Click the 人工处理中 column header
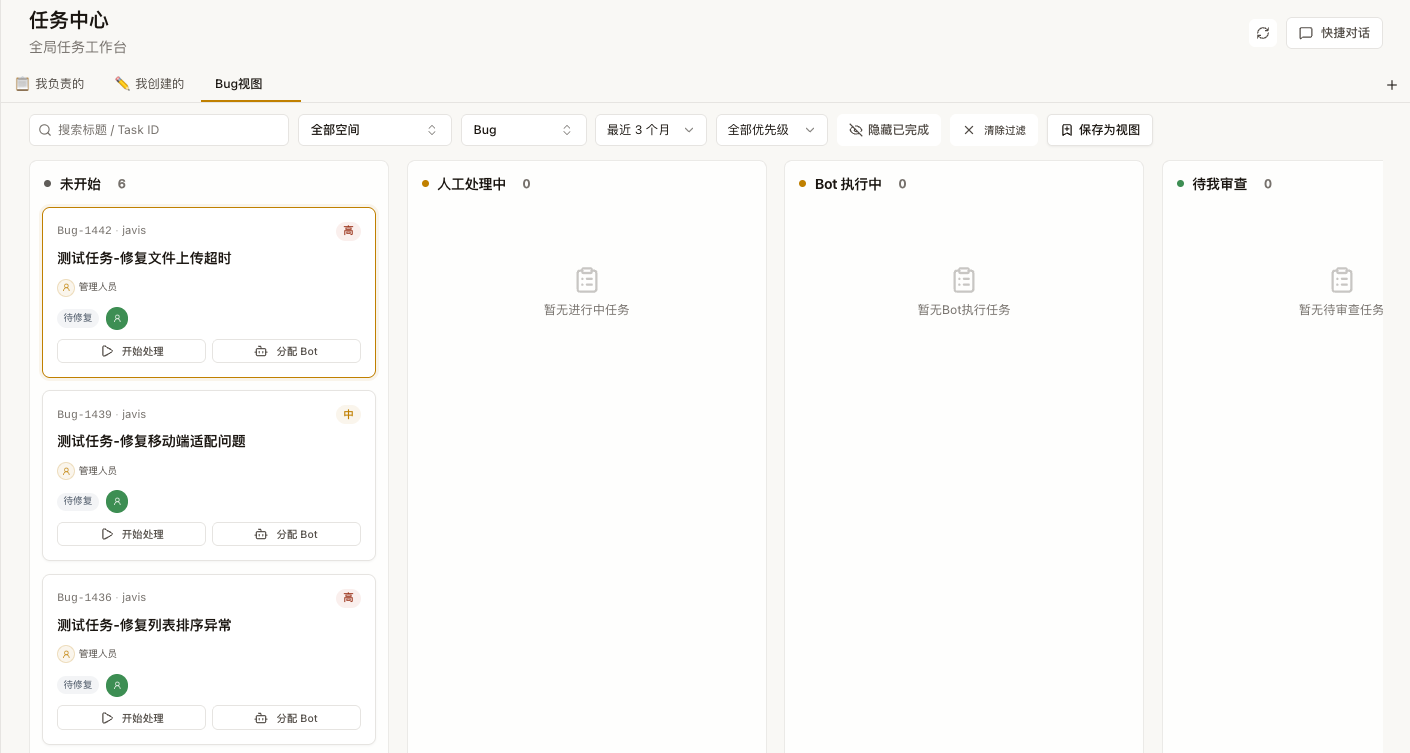Viewport: 1410px width, 753px height. (x=471, y=184)
